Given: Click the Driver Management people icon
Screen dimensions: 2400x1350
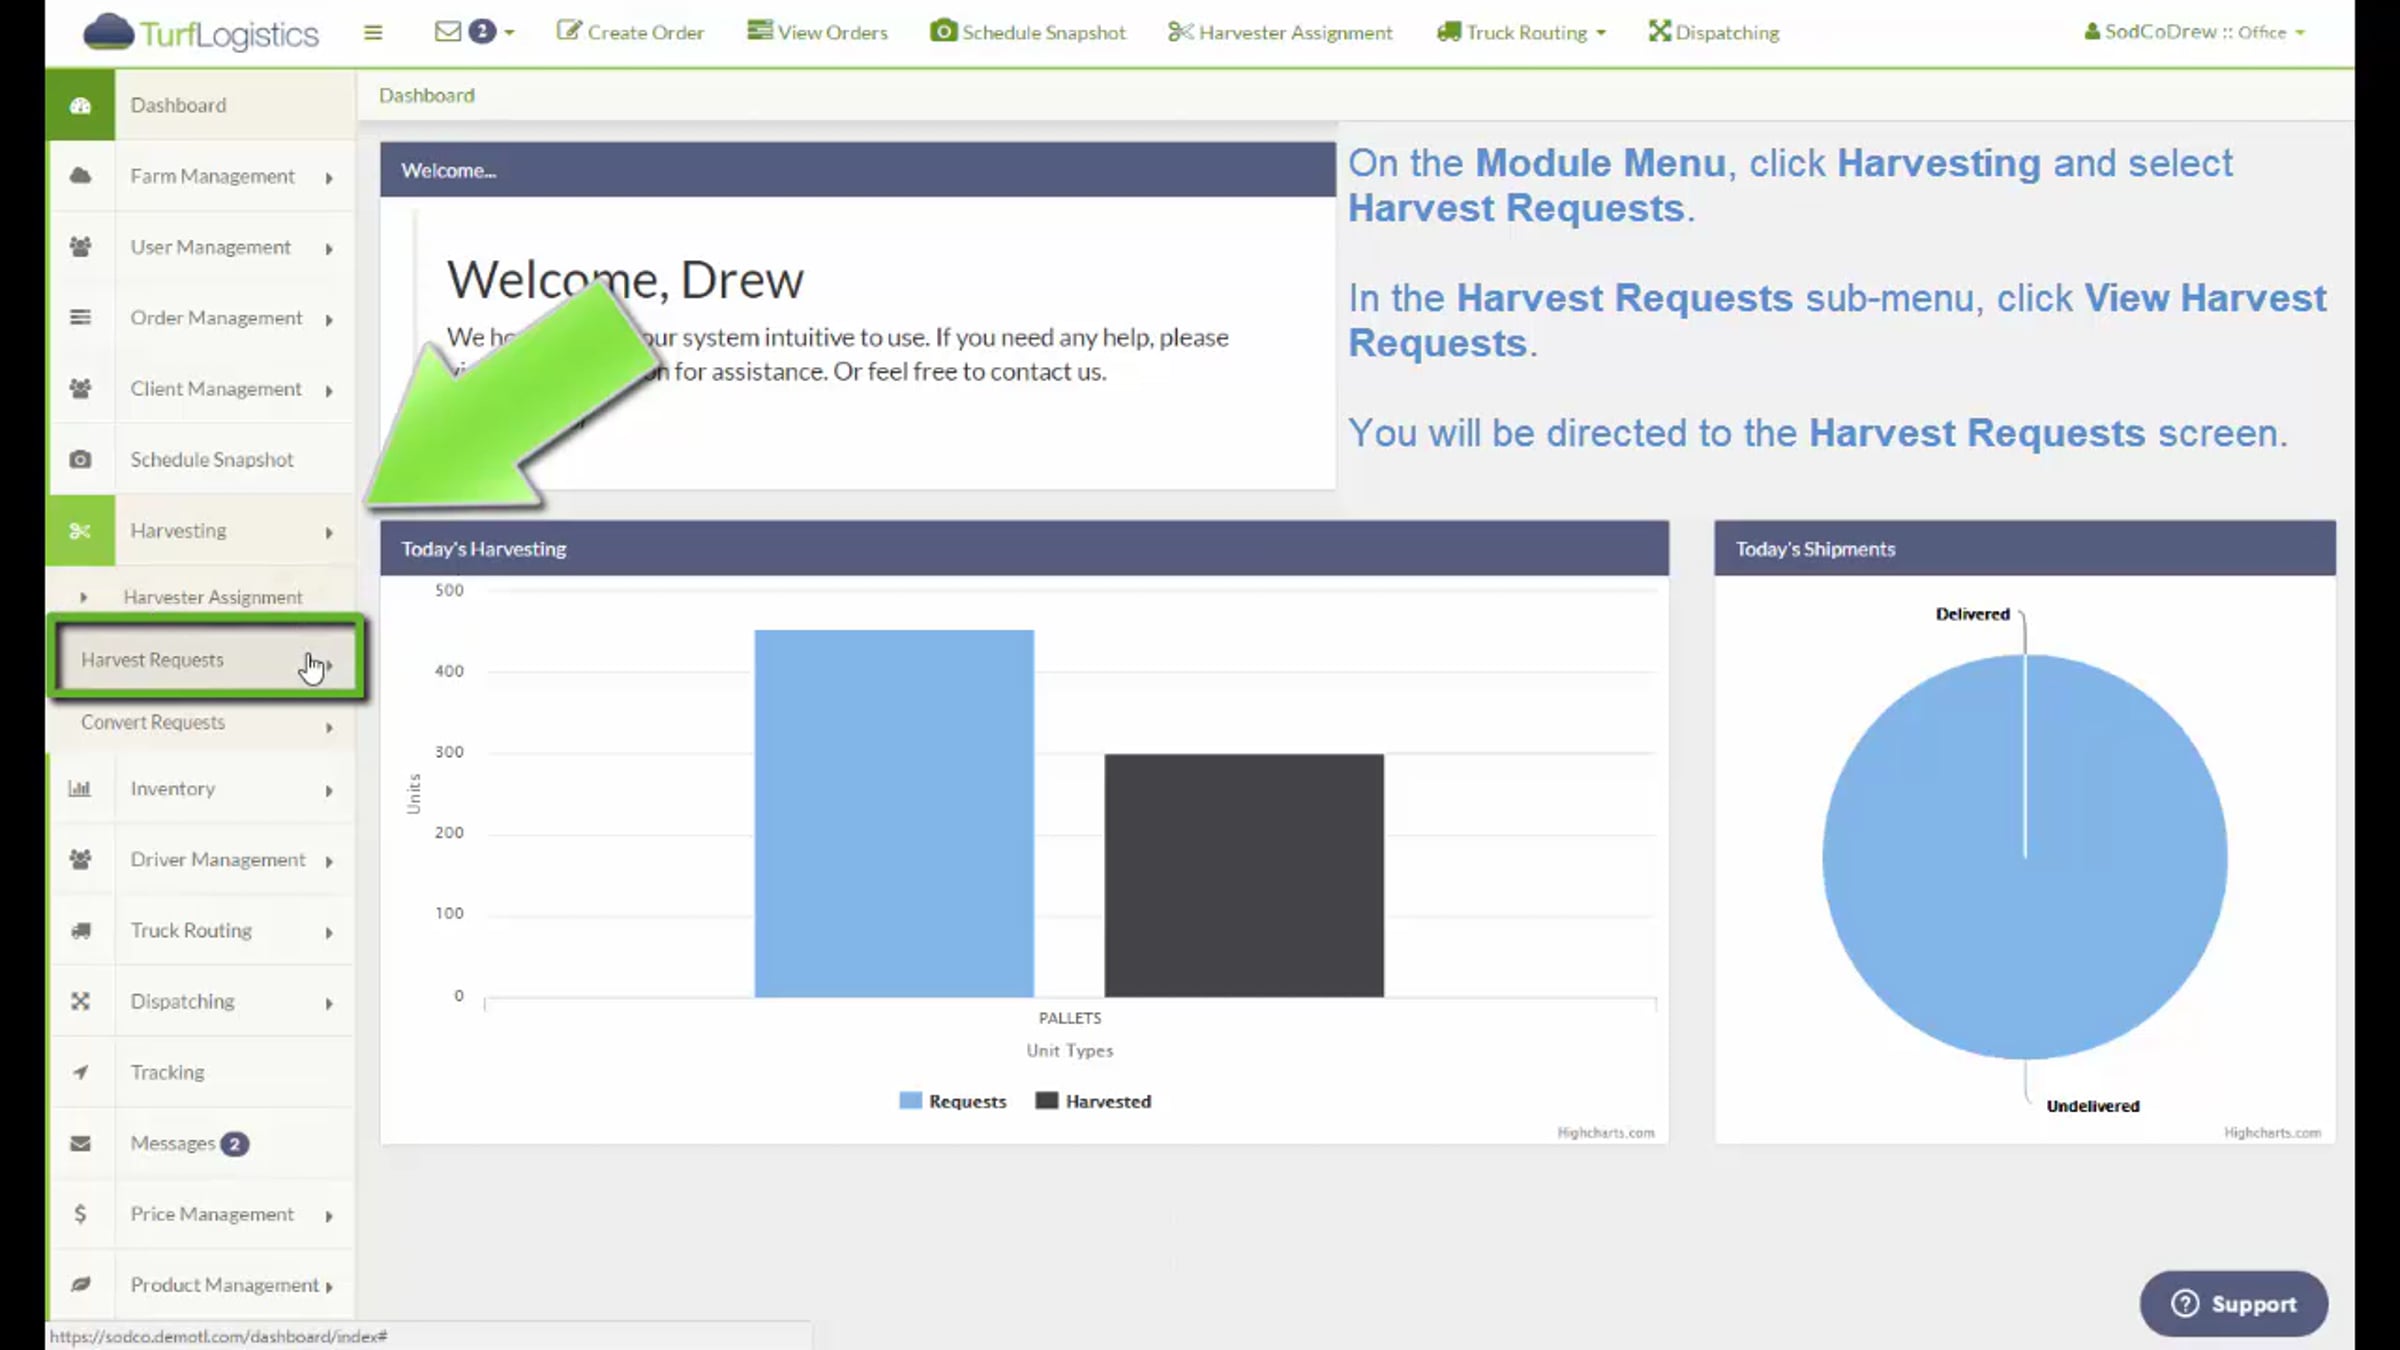Looking at the screenshot, I should pos(80,860).
